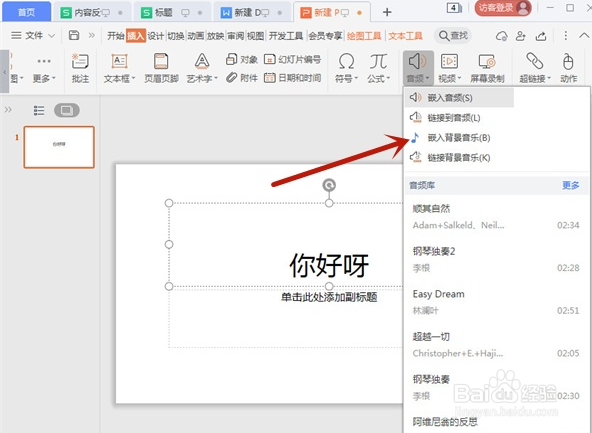Click the vertical three-dot options icon
Screen dimensions: 592x433
[x=565, y=35]
